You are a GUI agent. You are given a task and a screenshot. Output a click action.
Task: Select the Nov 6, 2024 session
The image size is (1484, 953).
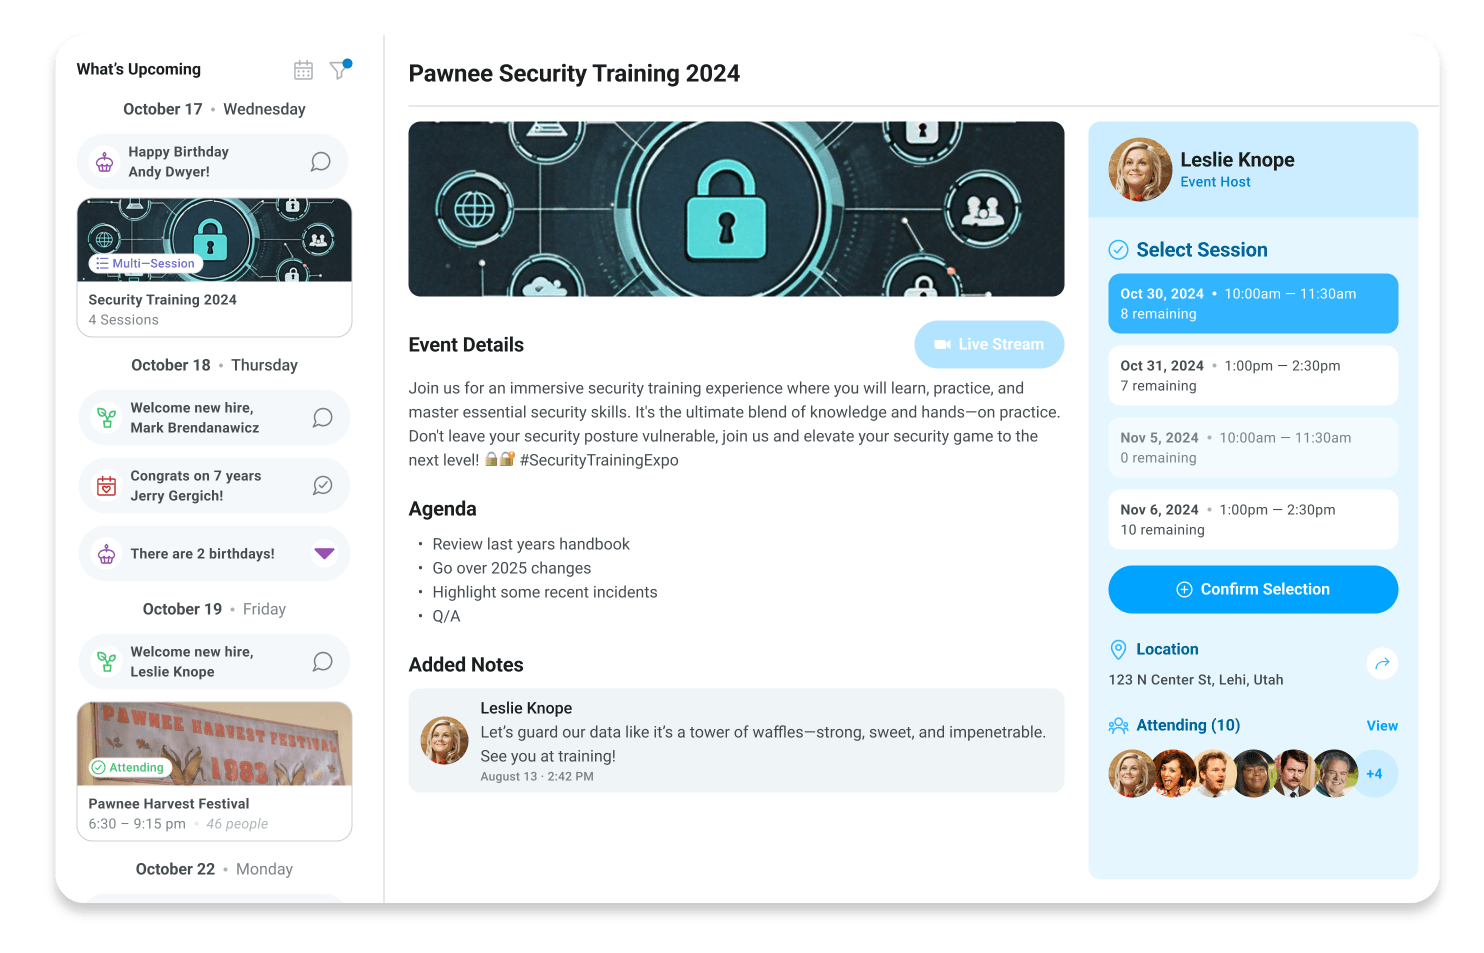tap(1253, 520)
